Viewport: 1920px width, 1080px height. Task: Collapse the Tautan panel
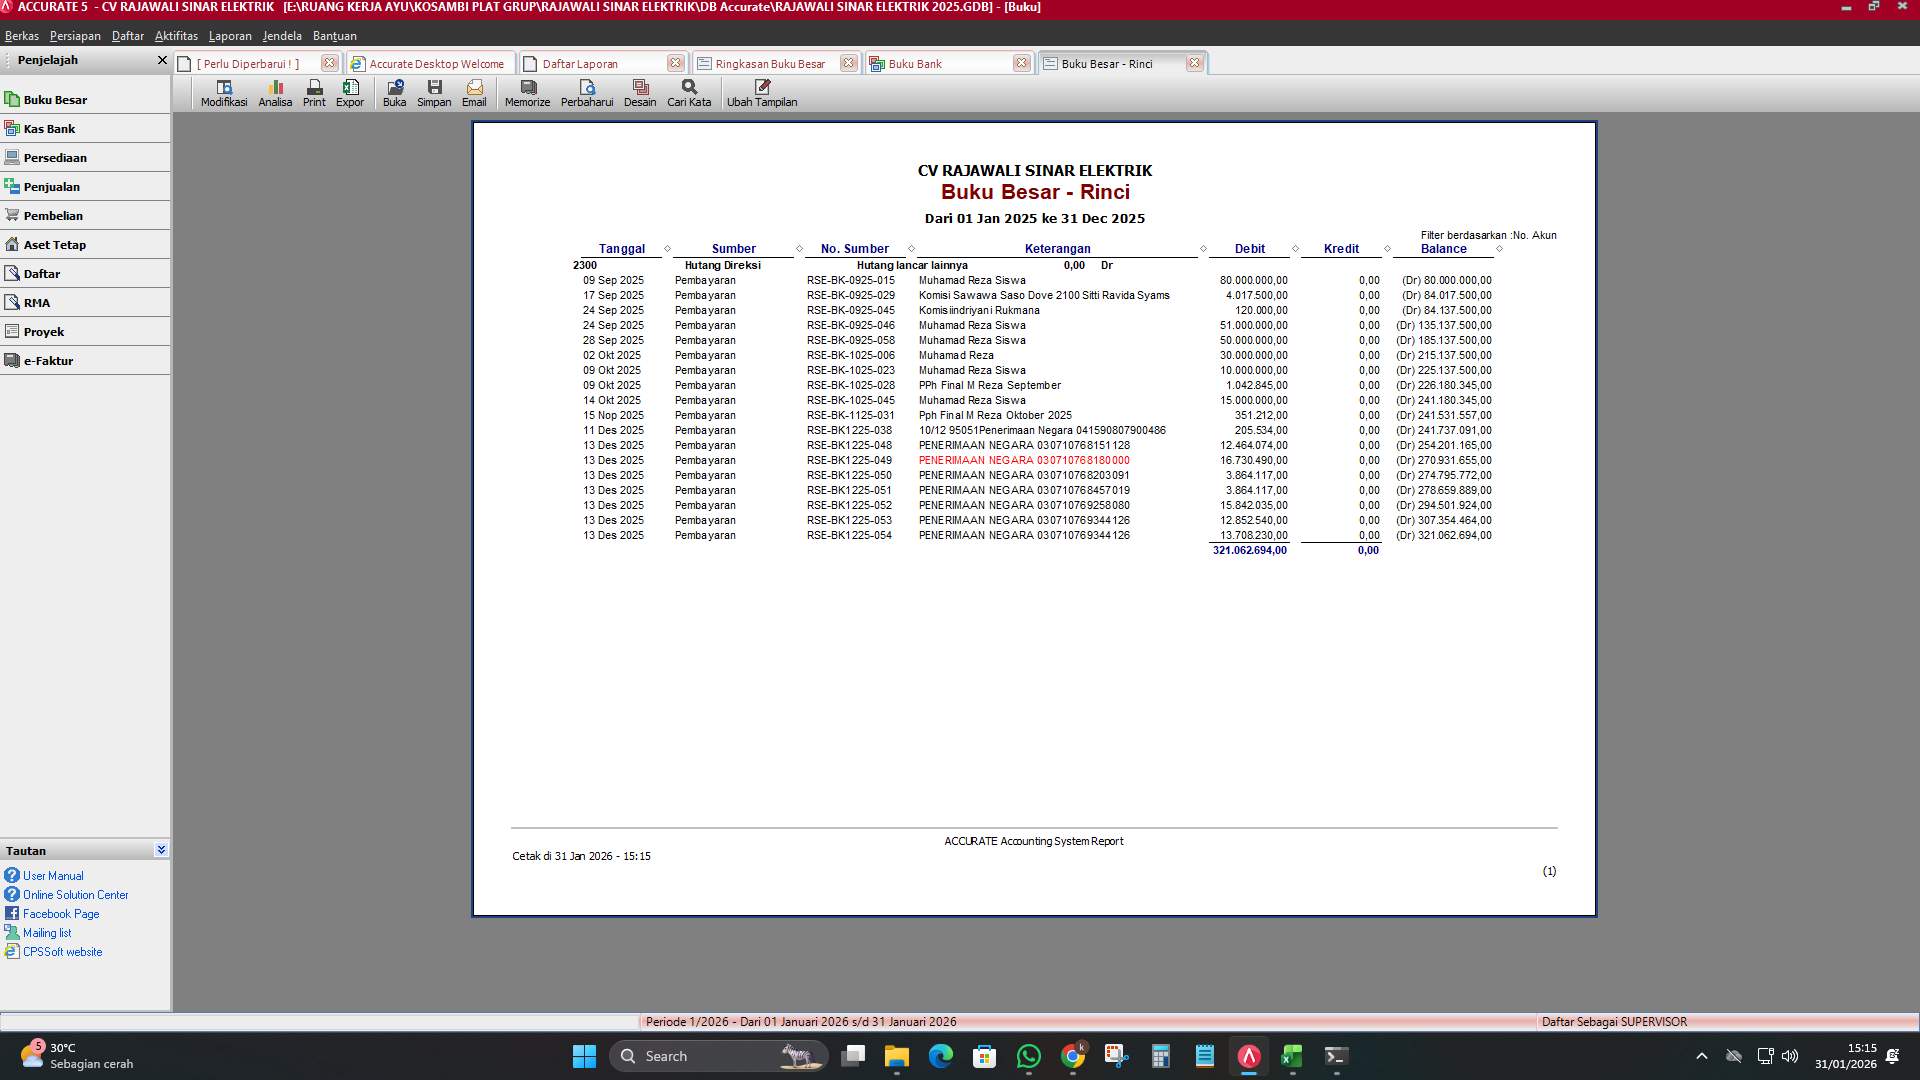pyautogui.click(x=161, y=849)
